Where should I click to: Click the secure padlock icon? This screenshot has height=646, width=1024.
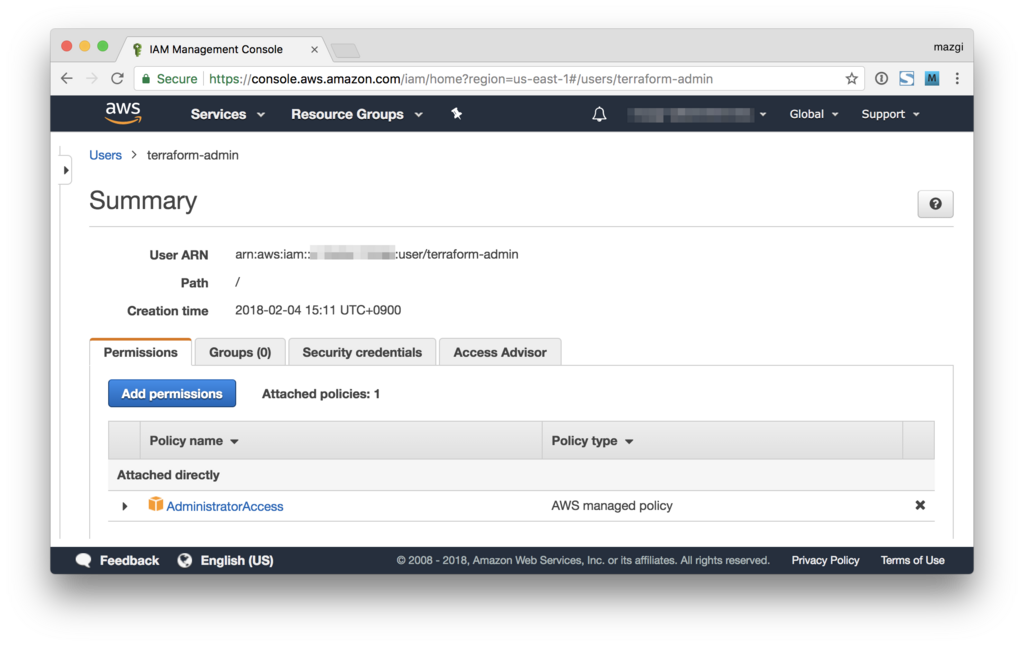tap(146, 78)
